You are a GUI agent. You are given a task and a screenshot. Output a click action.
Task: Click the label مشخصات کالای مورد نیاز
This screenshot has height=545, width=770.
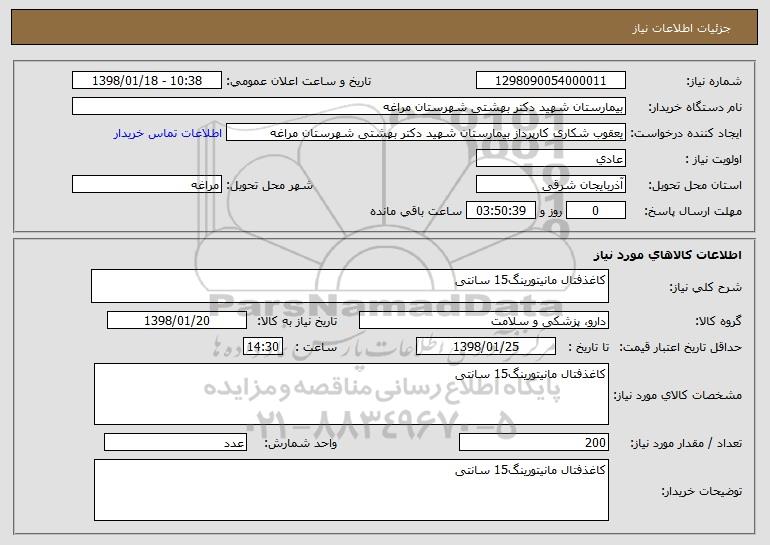tap(678, 395)
